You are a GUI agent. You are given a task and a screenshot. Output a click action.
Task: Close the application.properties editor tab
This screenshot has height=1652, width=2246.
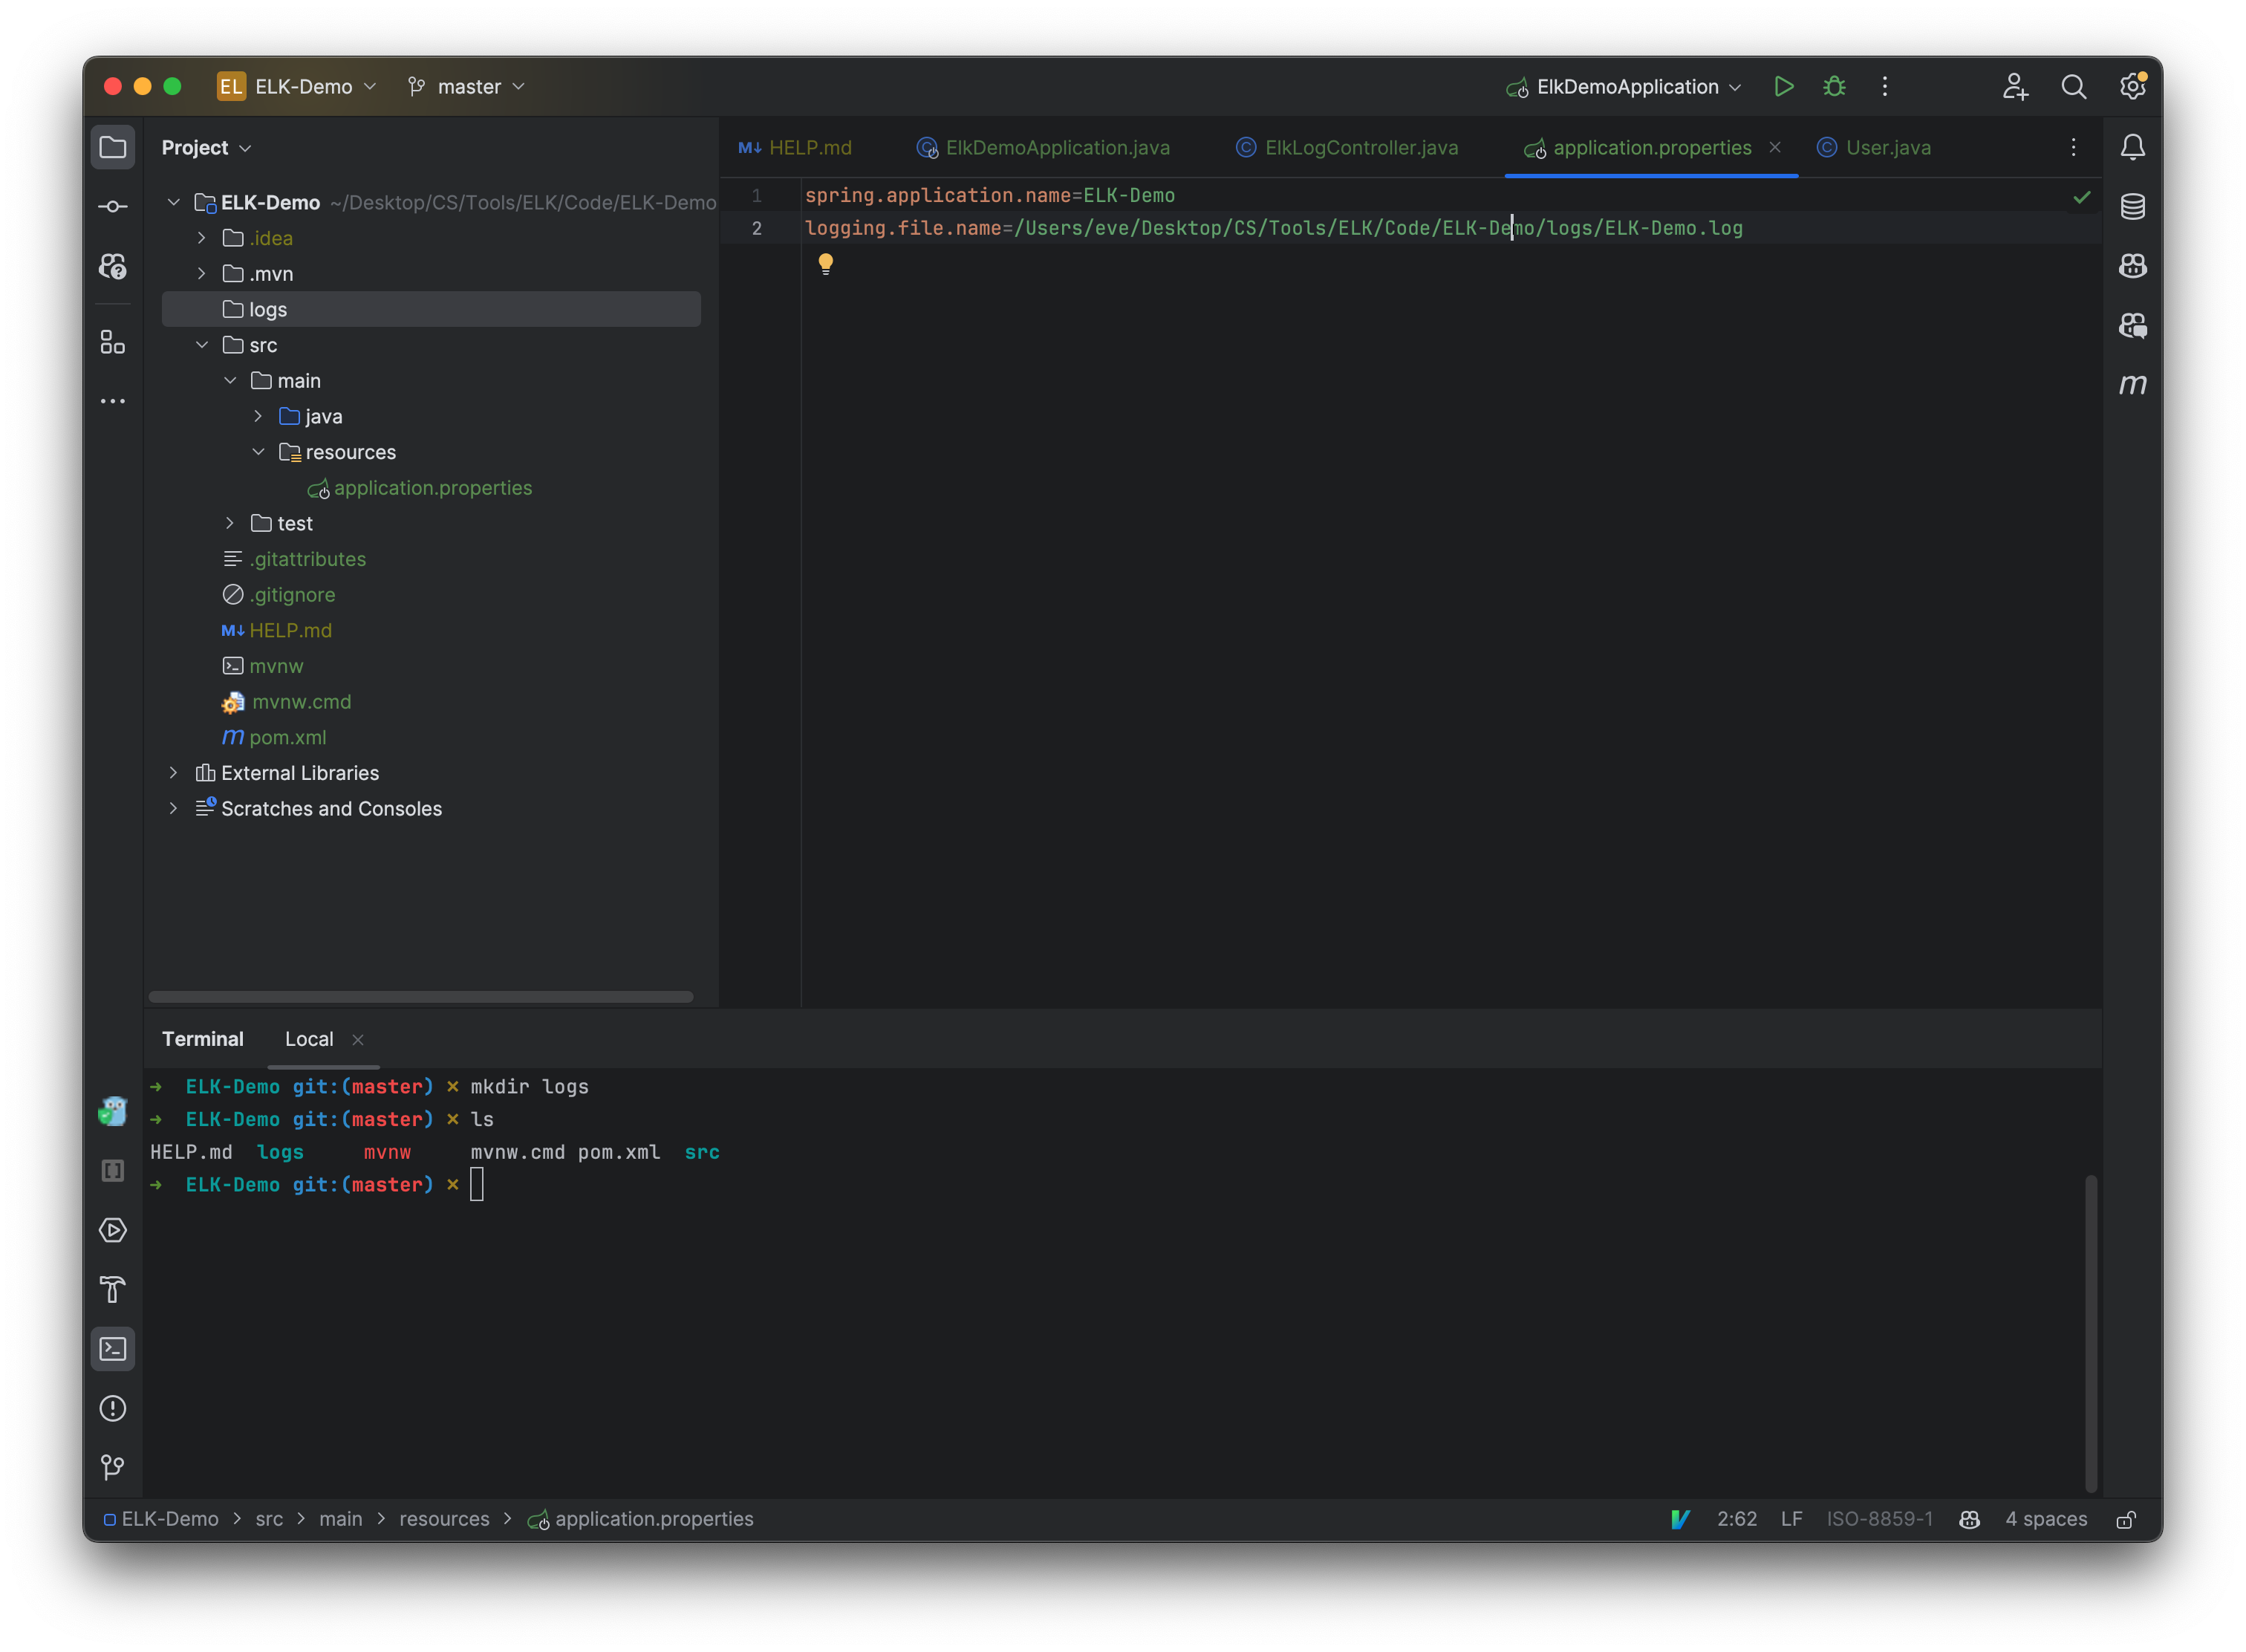(x=1774, y=147)
